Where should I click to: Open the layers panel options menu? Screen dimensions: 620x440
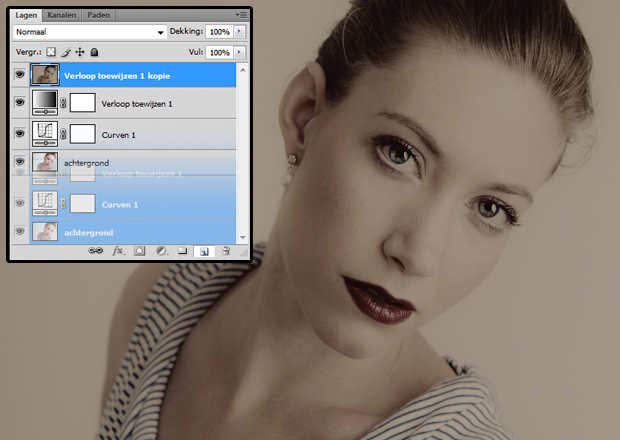241,15
